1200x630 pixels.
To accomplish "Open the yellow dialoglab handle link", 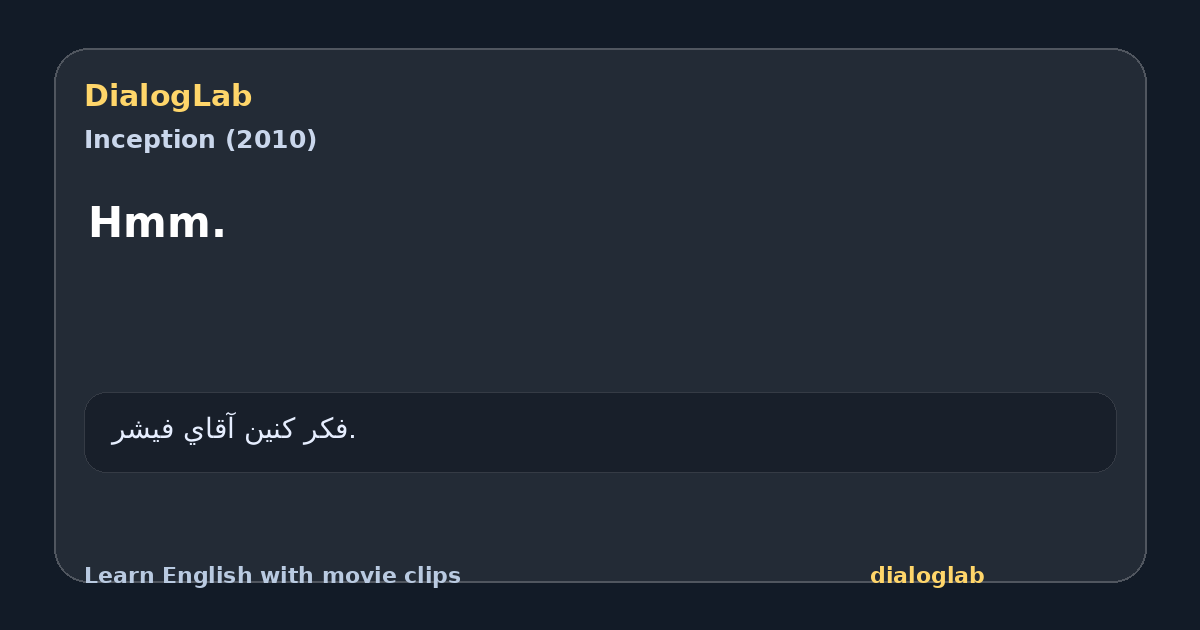I will click(x=927, y=576).
